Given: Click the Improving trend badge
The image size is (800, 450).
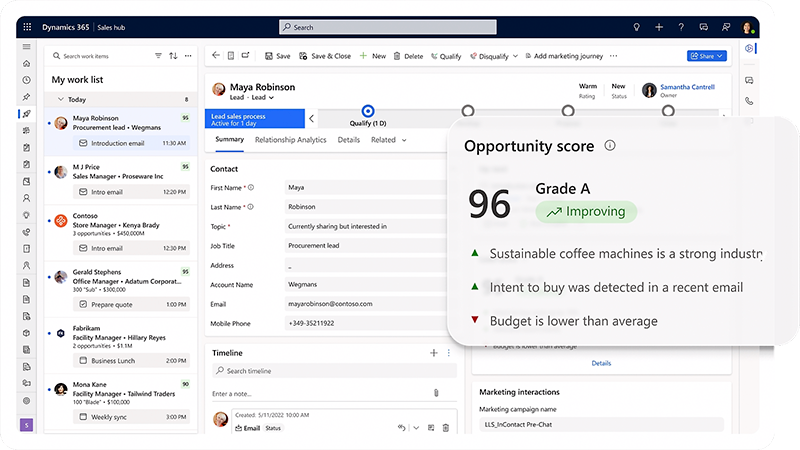Looking at the screenshot, I should point(586,212).
